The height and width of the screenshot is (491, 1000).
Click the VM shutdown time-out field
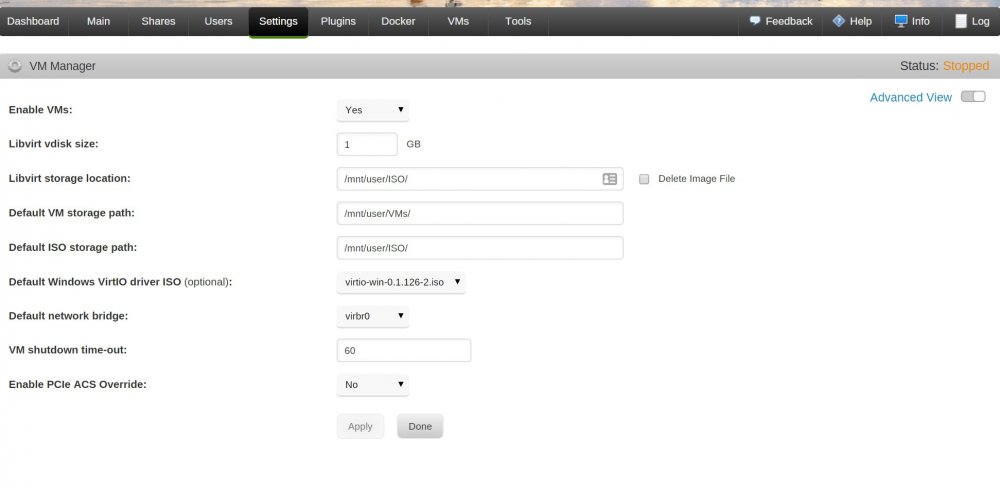[x=404, y=351]
